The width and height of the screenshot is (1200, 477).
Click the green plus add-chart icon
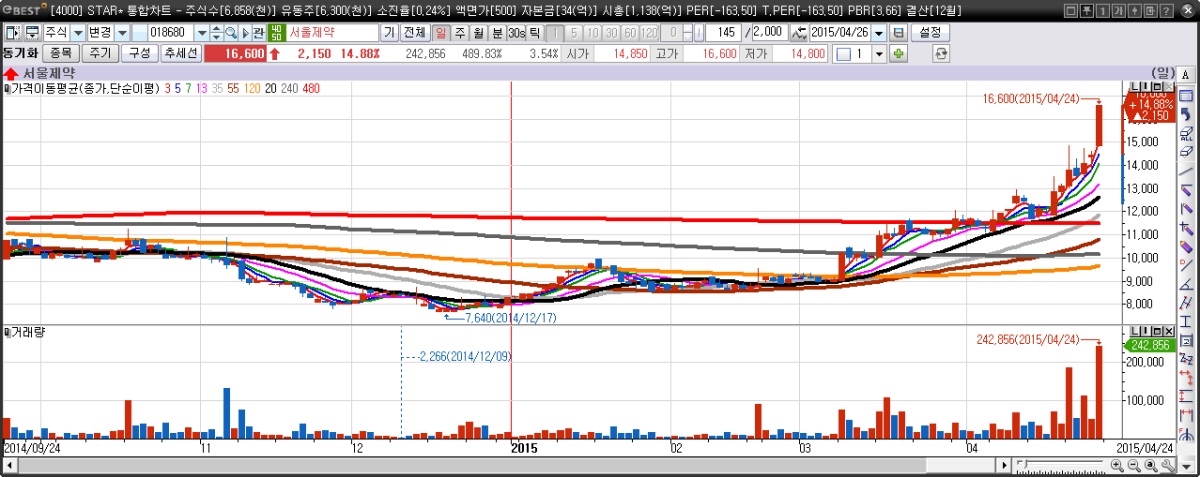(898, 53)
